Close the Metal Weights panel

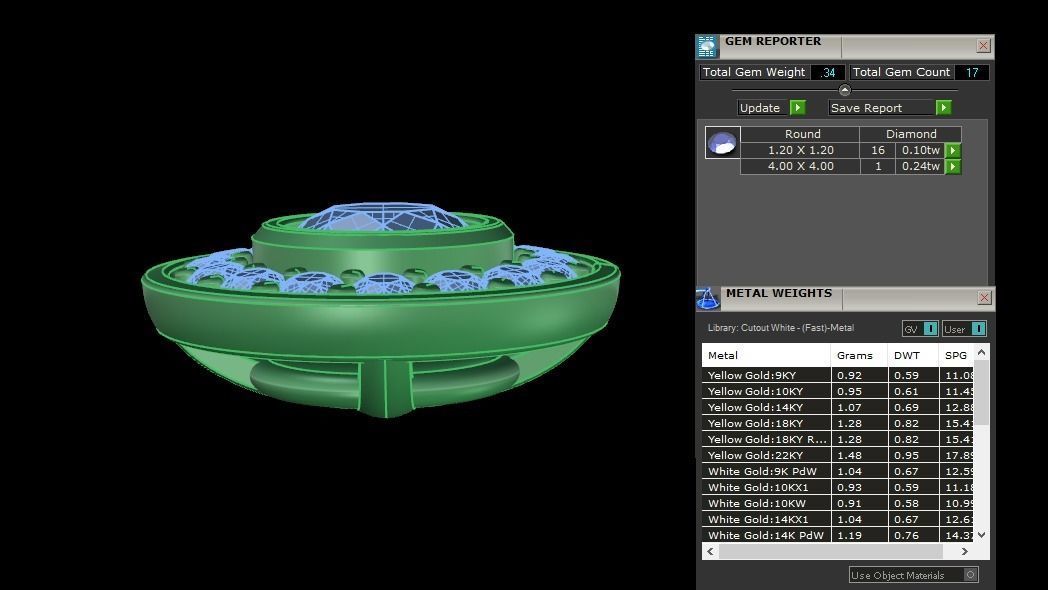pos(984,297)
